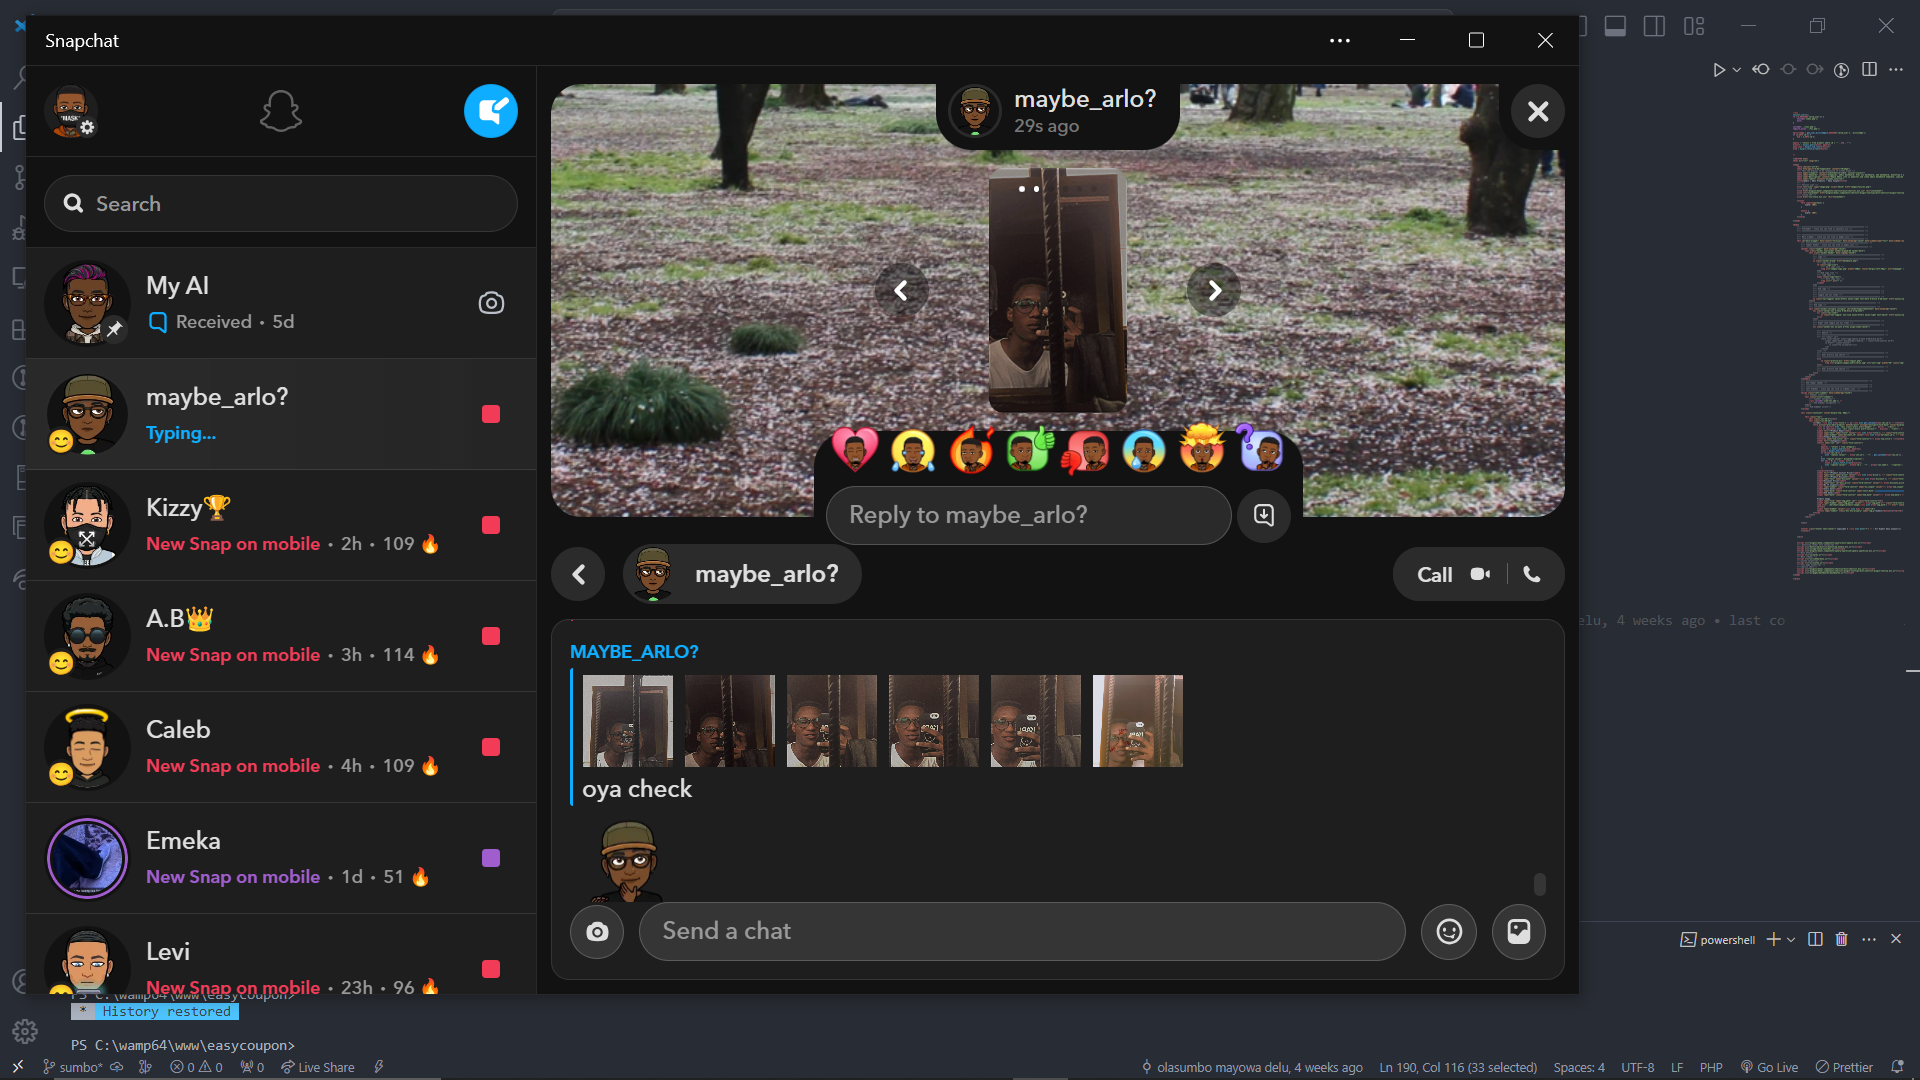Toggle VS Code bottom panel layout
The image size is (1920, 1080).
[1615, 26]
